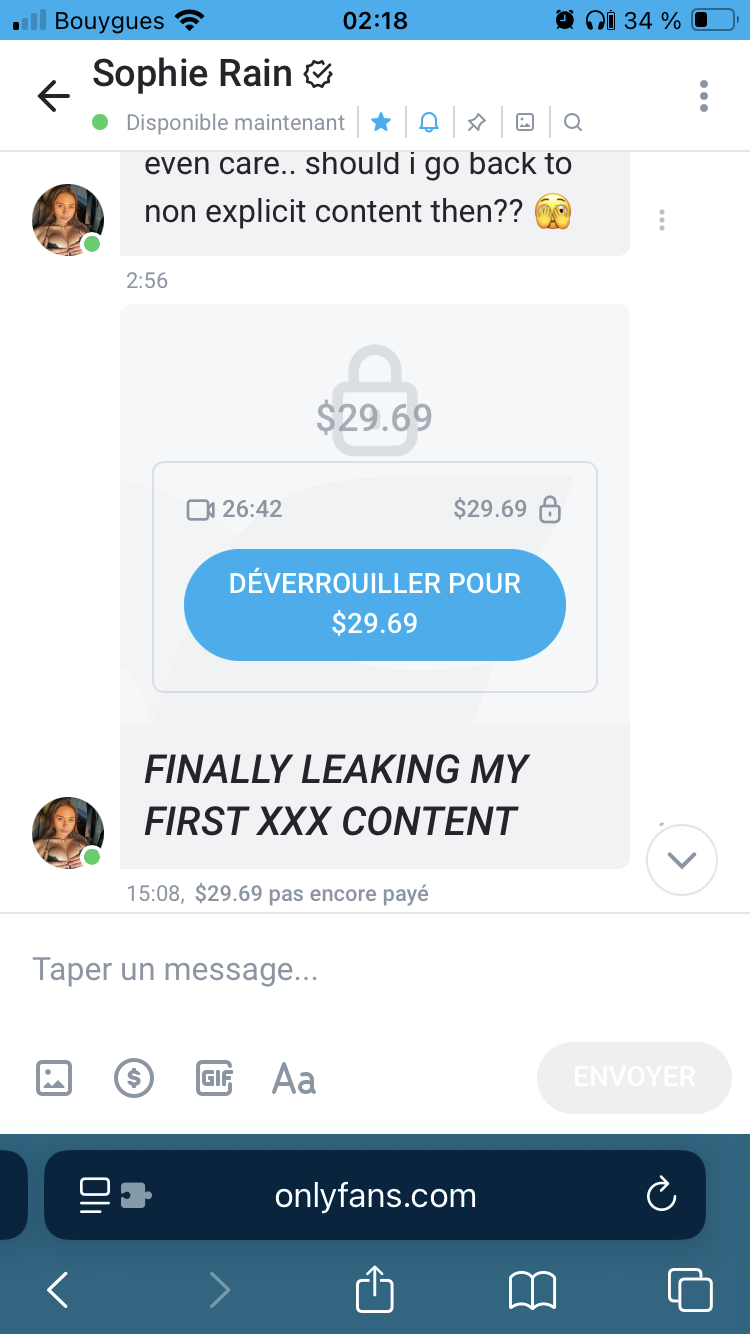Toggle the notification bell icon
This screenshot has width=750, height=1334.
[x=429, y=122]
